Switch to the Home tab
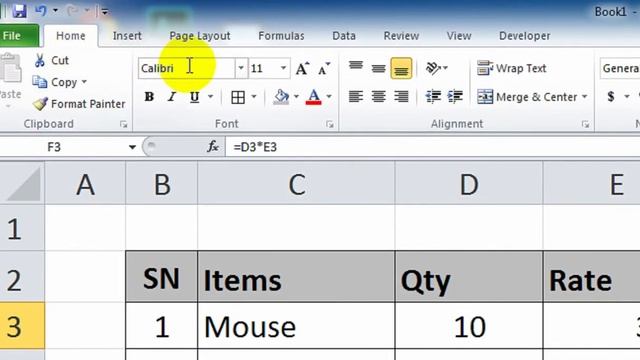640x360 pixels. pos(71,36)
